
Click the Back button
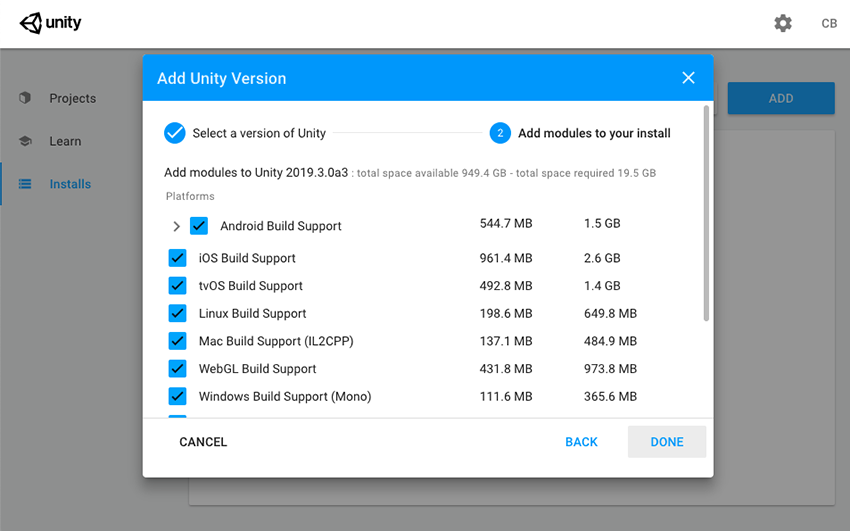pyautogui.click(x=581, y=442)
